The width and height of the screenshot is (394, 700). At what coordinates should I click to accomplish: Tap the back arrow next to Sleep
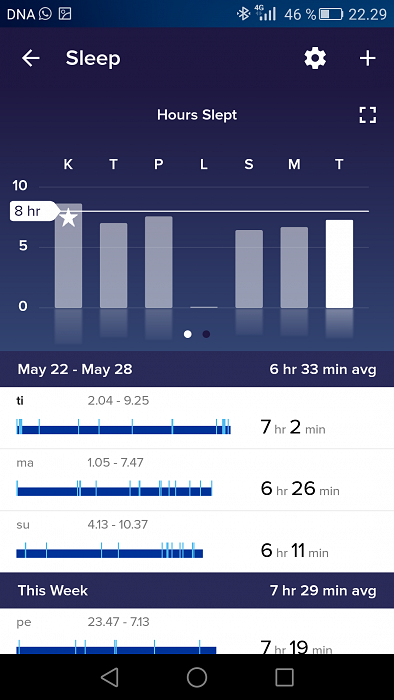(31, 58)
